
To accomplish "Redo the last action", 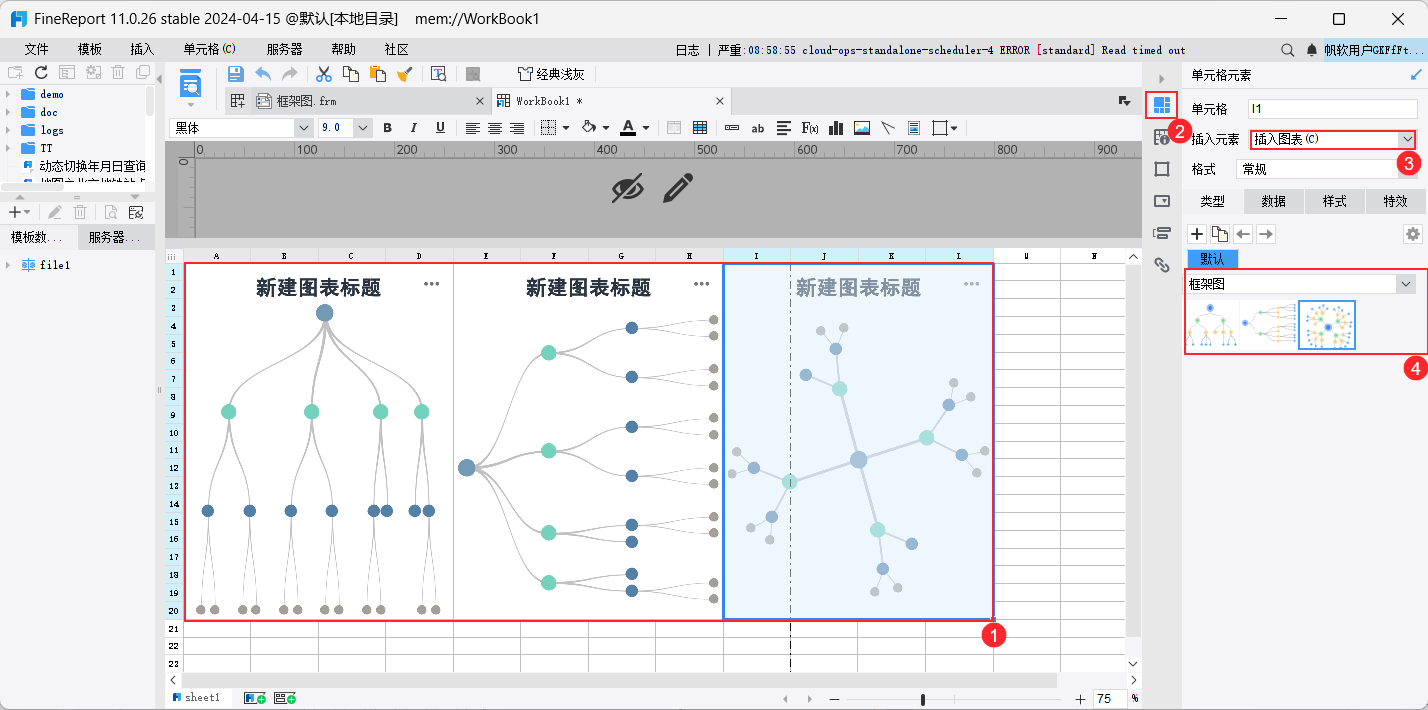I will (x=289, y=73).
